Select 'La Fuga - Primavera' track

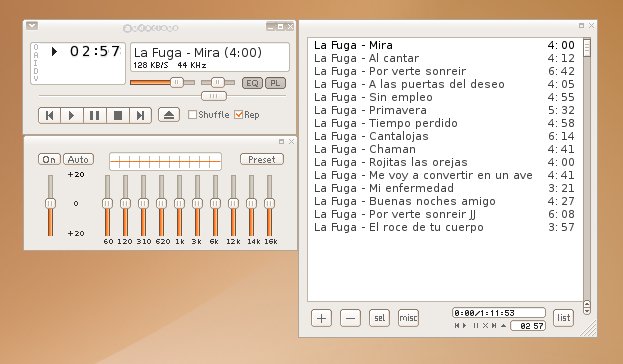pos(444,110)
